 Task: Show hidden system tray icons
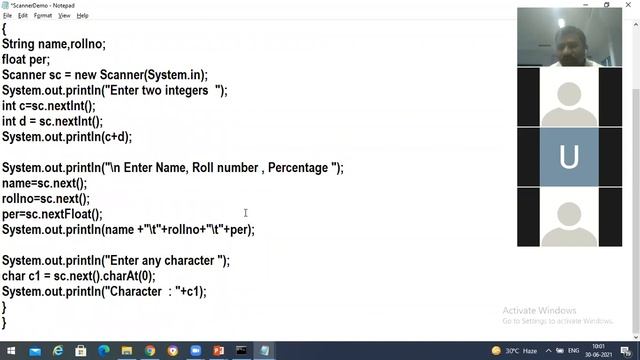coord(548,351)
